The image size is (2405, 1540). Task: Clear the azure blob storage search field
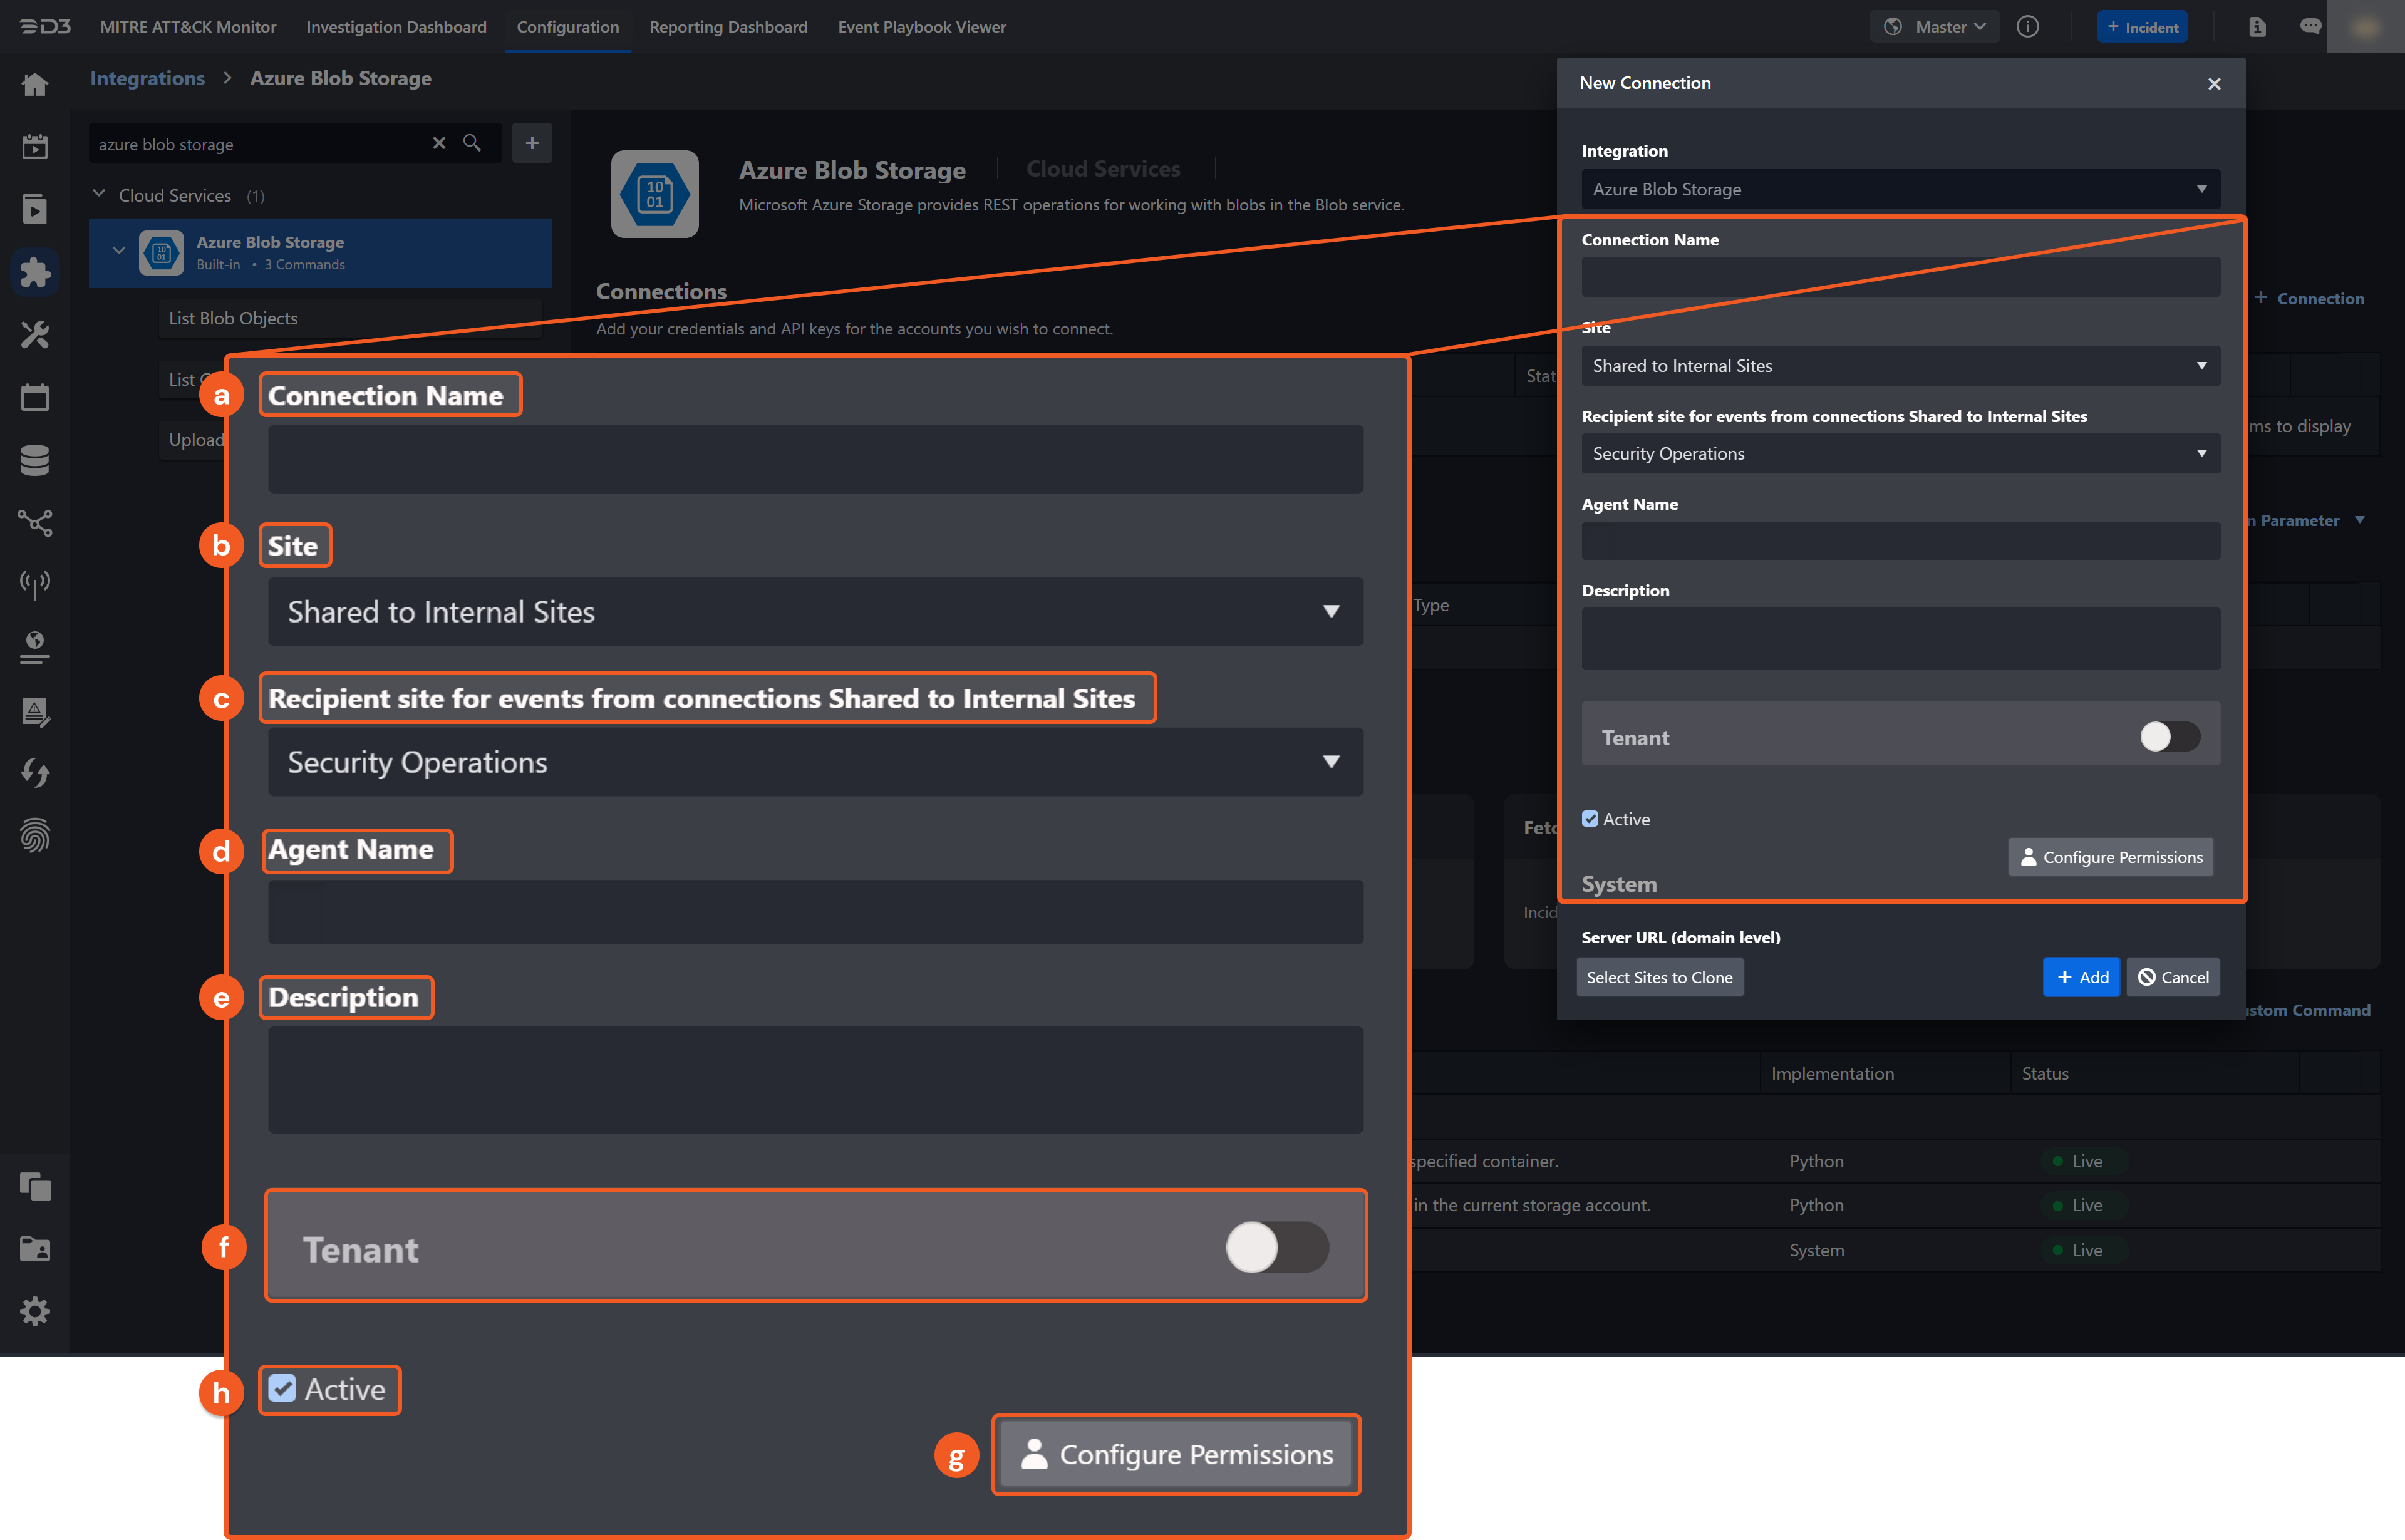pyautogui.click(x=439, y=143)
